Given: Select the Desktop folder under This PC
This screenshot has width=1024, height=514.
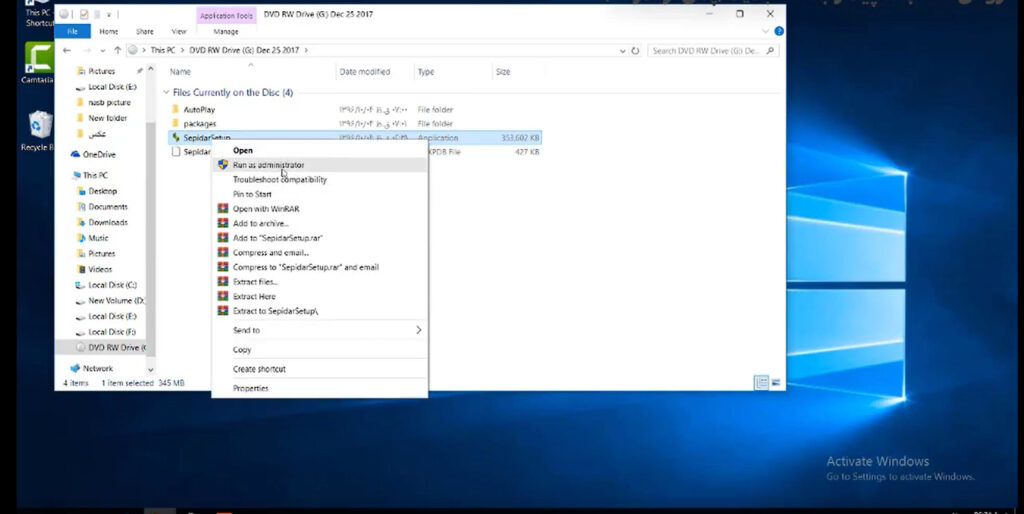Looking at the screenshot, I should (x=103, y=191).
